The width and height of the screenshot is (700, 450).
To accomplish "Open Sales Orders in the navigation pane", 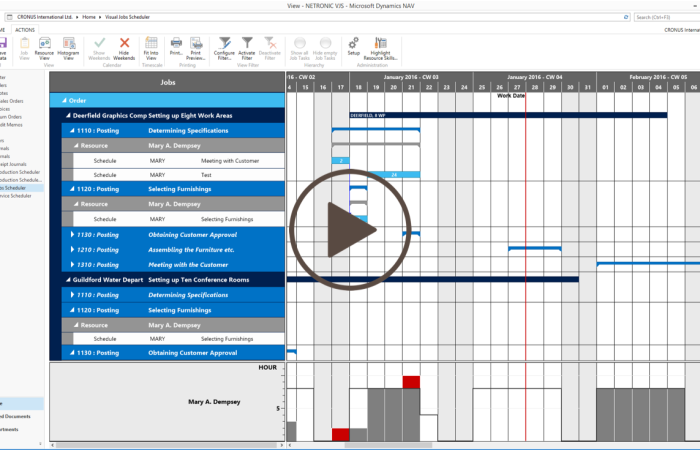I will [x=12, y=101].
